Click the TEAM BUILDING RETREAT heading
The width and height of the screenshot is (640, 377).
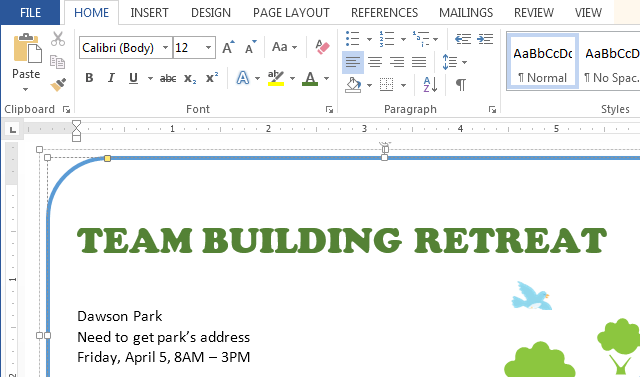pos(342,240)
